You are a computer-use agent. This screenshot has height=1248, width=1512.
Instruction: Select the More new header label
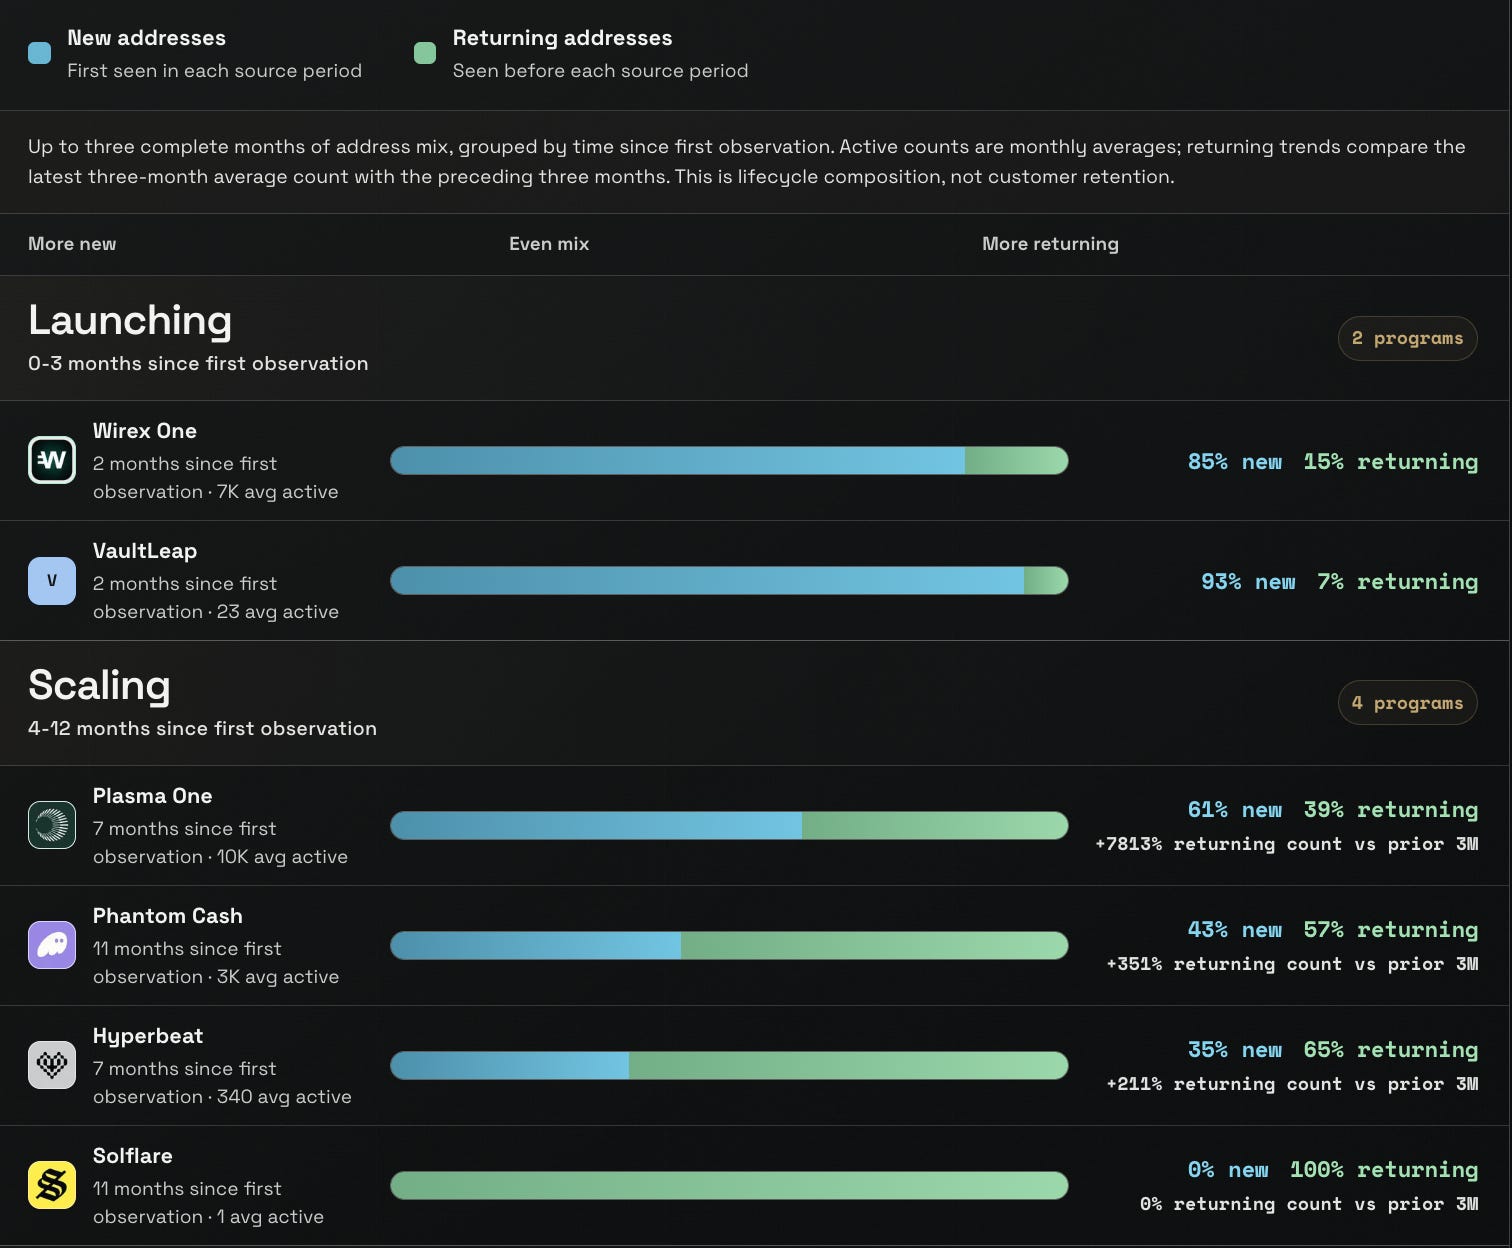72,244
